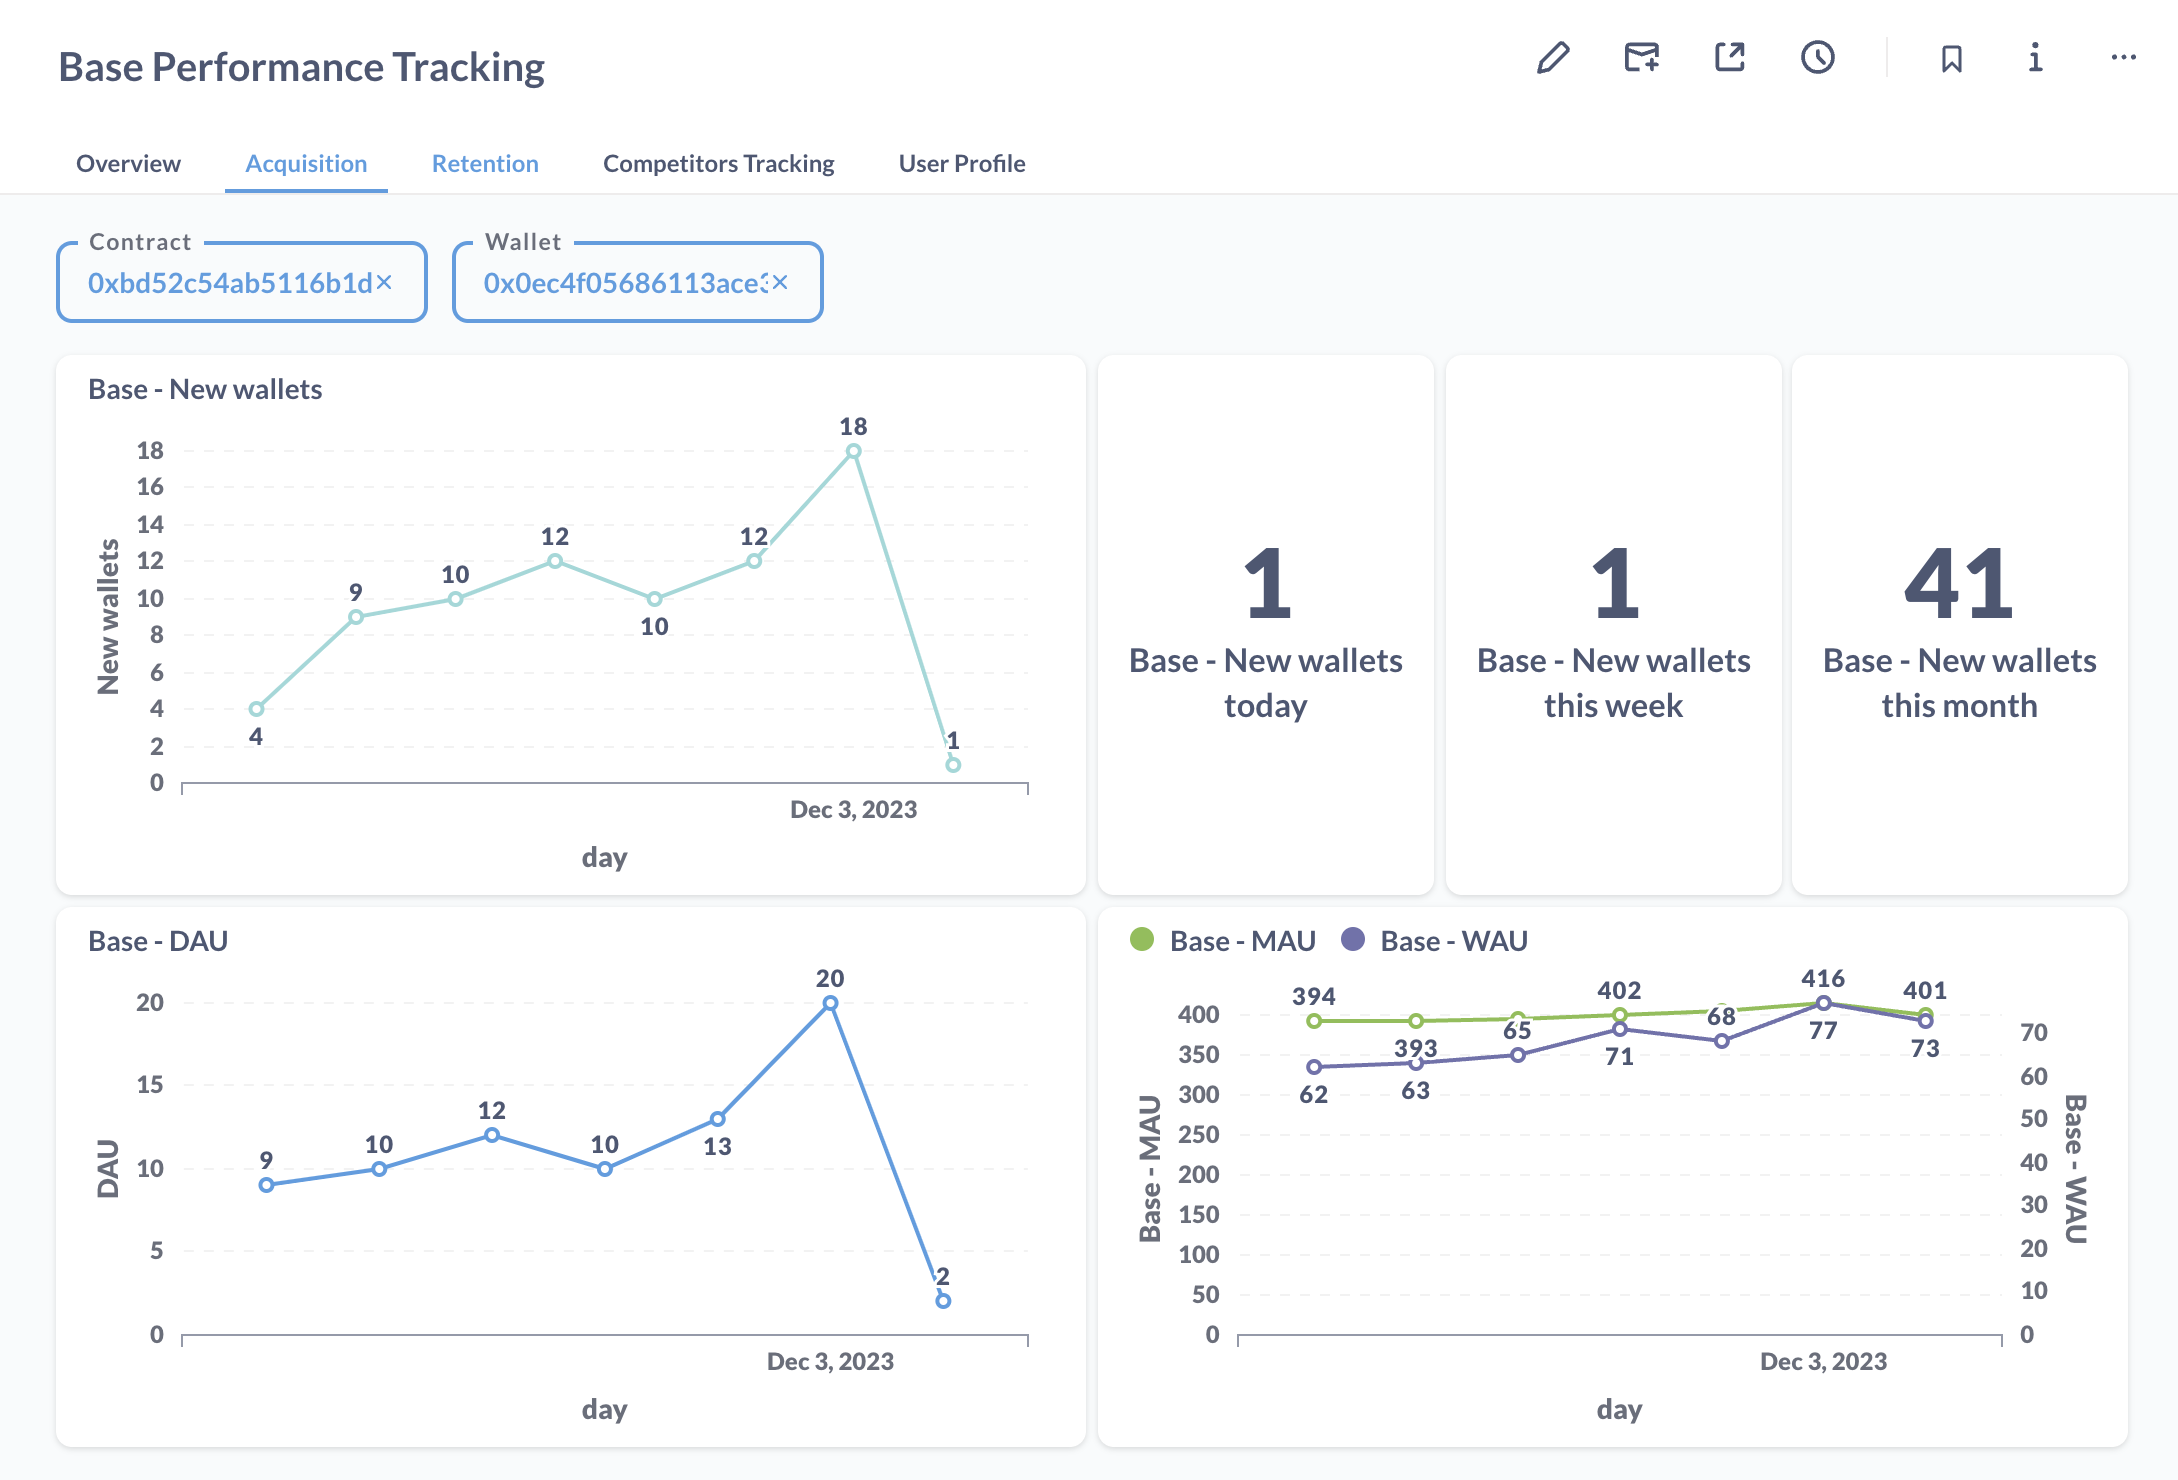This screenshot has height=1480, width=2178.
Task: Toggle Base - WAU legend series
Action: 1434,941
